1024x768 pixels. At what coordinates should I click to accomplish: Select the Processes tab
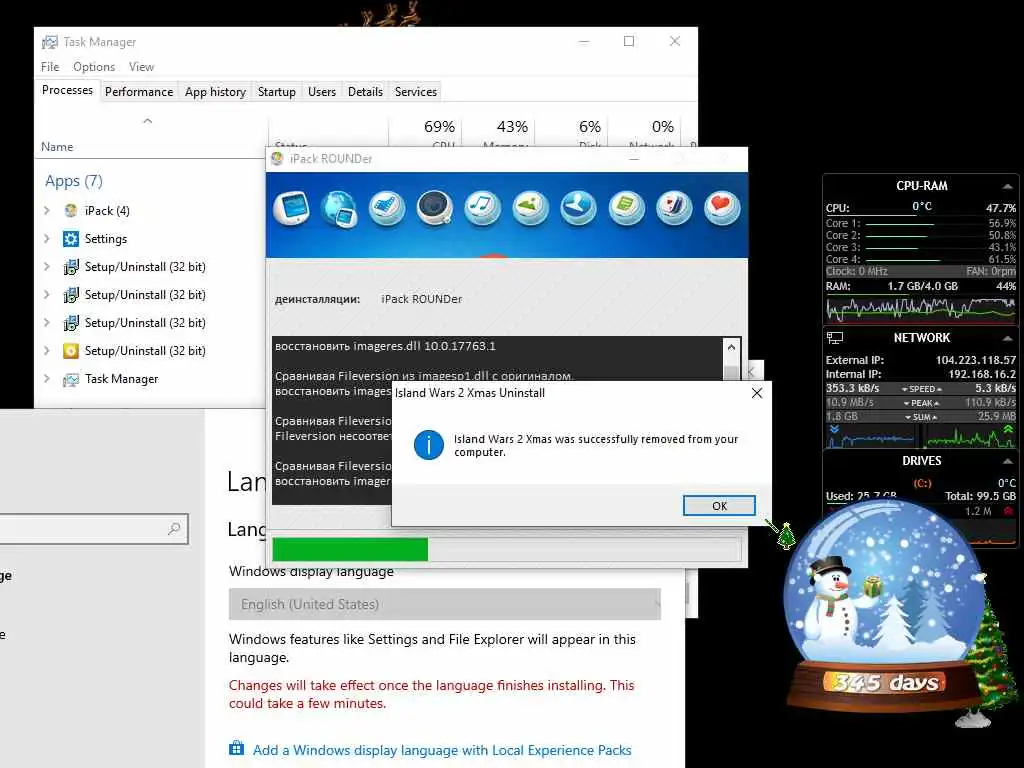point(67,90)
